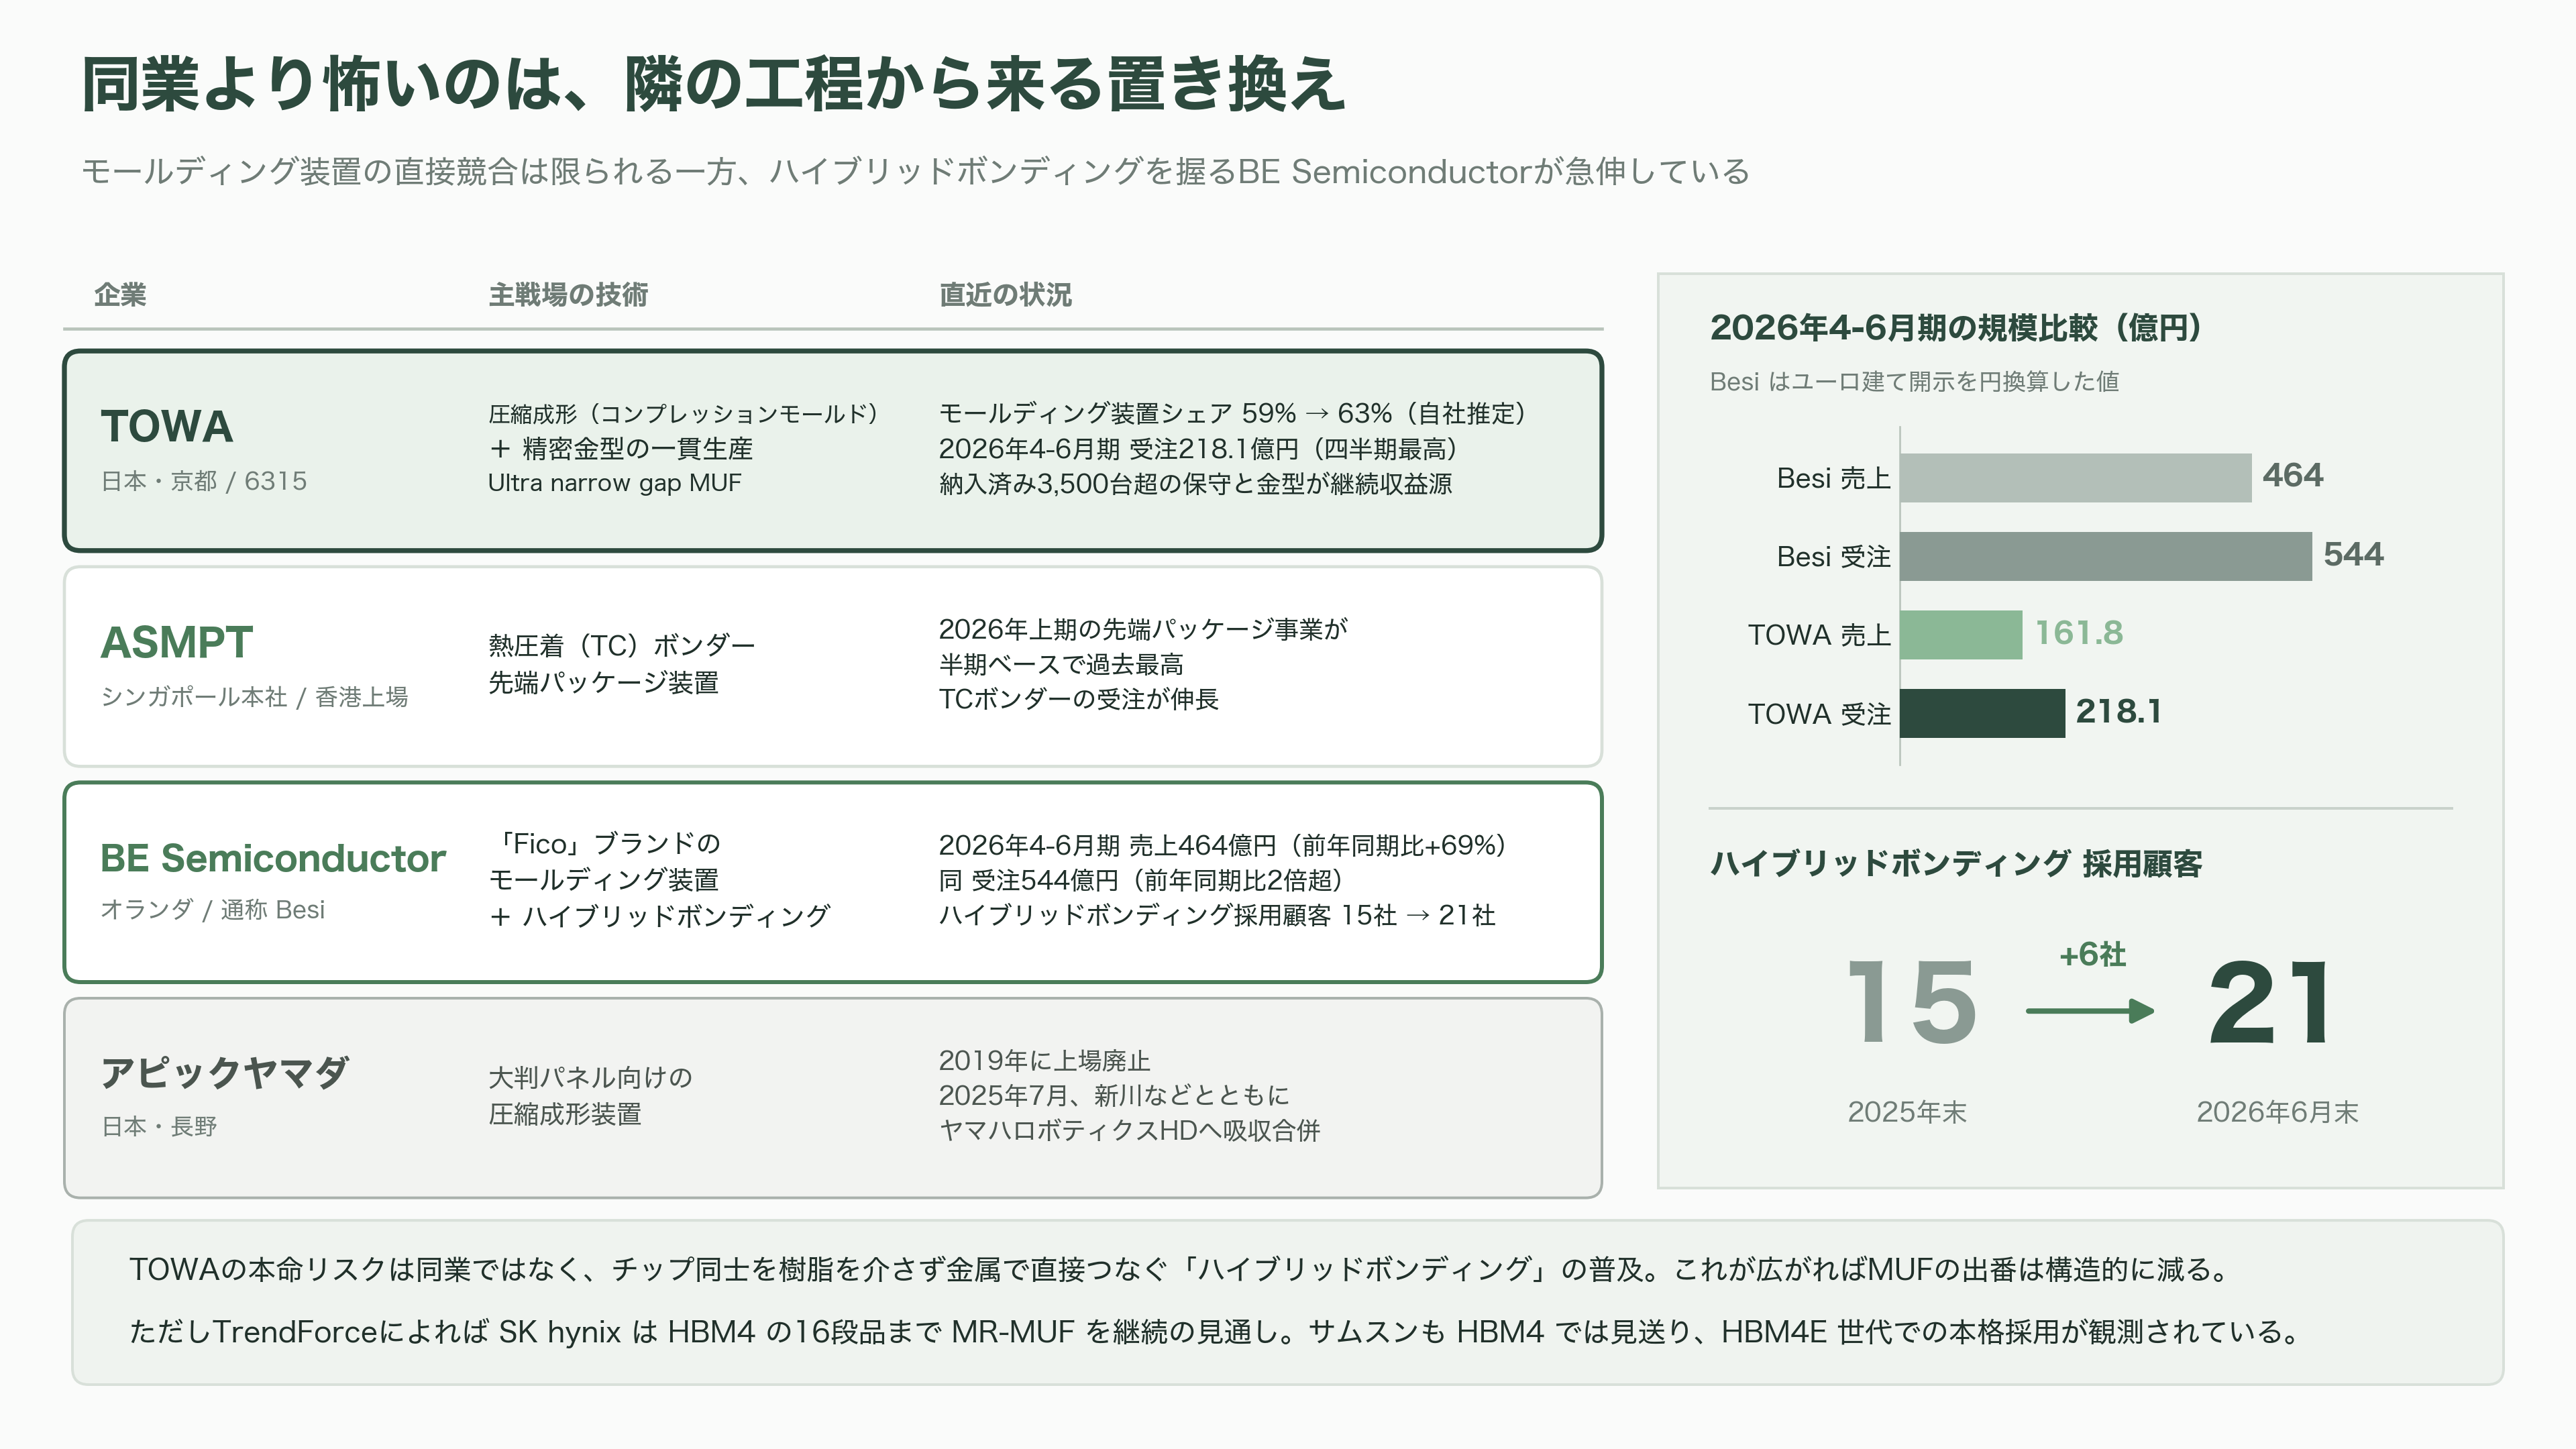Click the ハイブリッドボンディング 採用顧客 heading
Screen dimensions: 2576x1449
click(x=1956, y=863)
